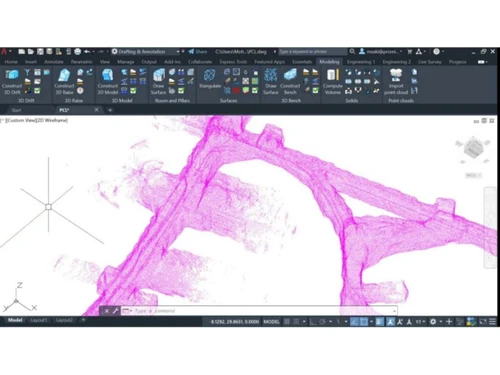This screenshot has height=375, width=500.
Task: Toggle the MODEL space button in status bar
Action: pos(271,322)
